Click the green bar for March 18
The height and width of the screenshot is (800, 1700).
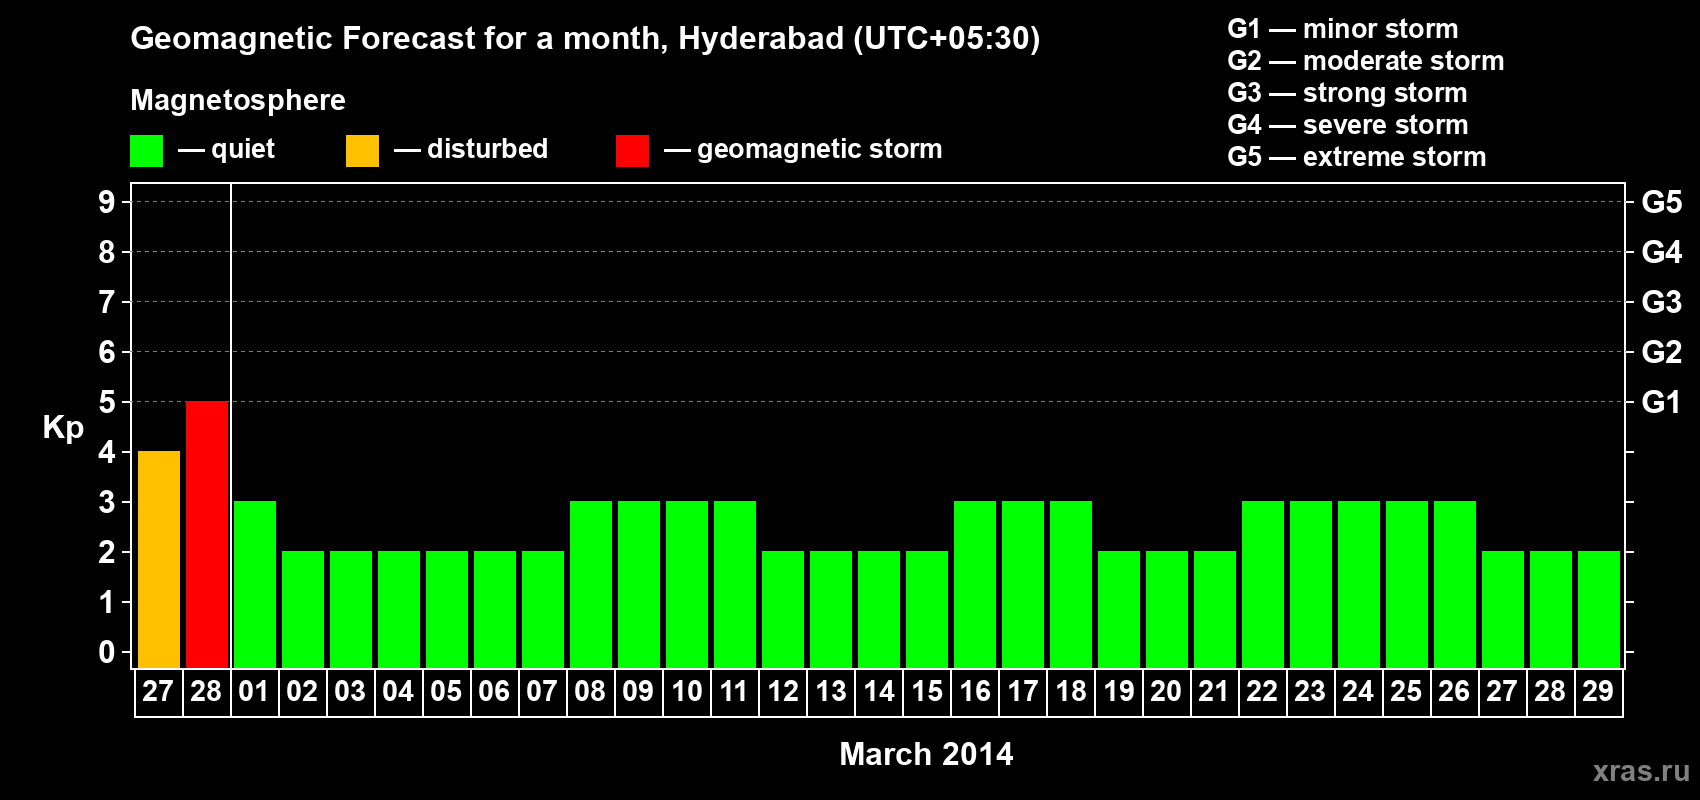1071,585
